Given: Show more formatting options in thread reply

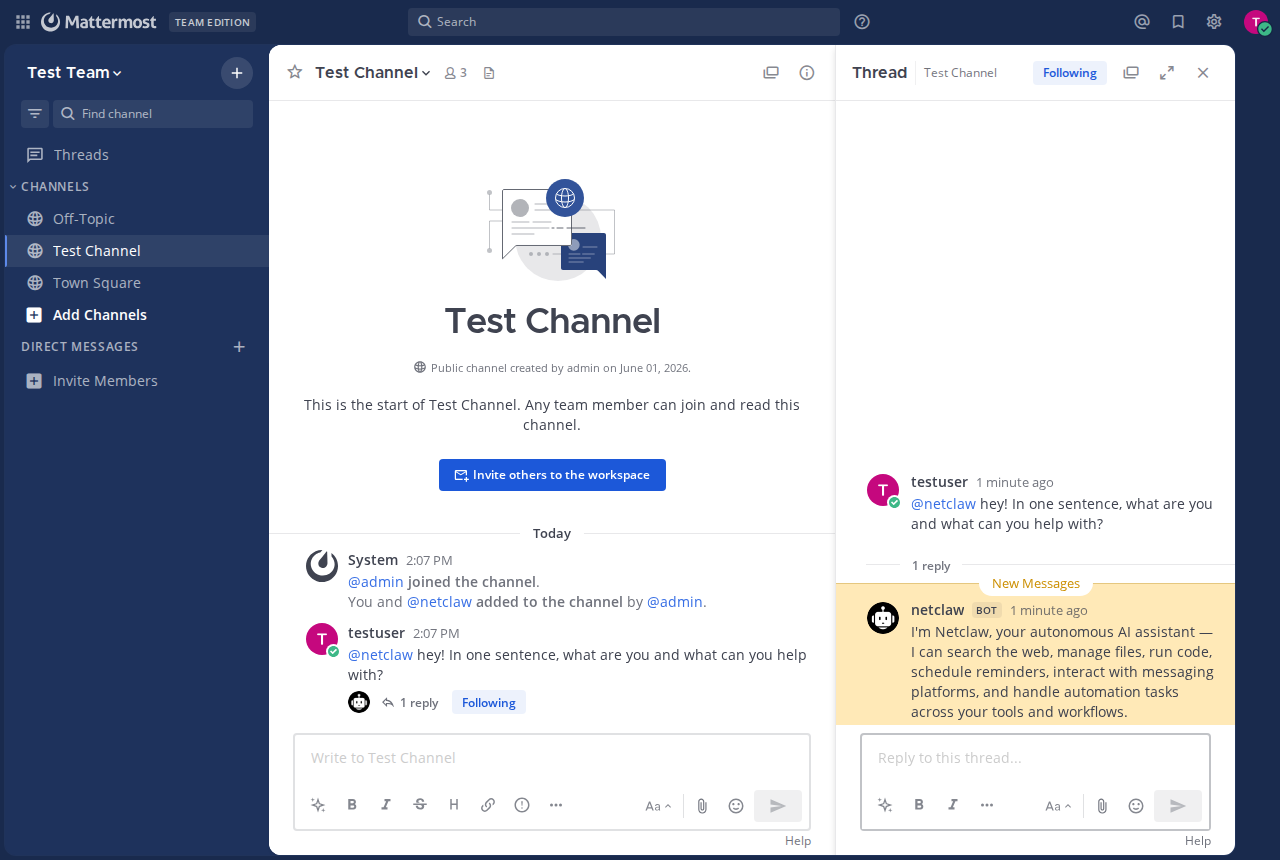Looking at the screenshot, I should point(987,805).
